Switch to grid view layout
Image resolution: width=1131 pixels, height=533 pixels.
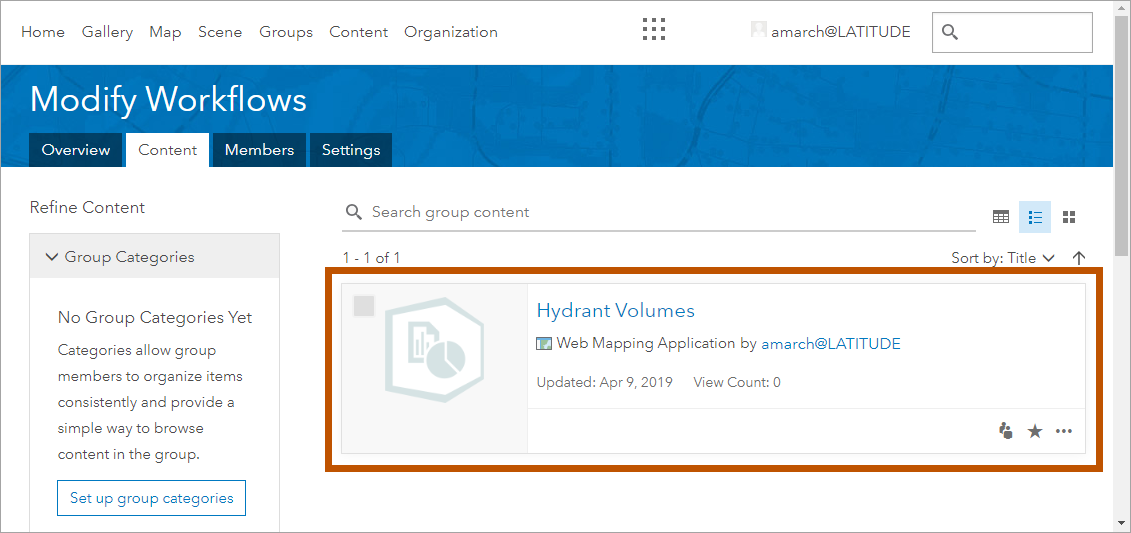pos(1068,217)
